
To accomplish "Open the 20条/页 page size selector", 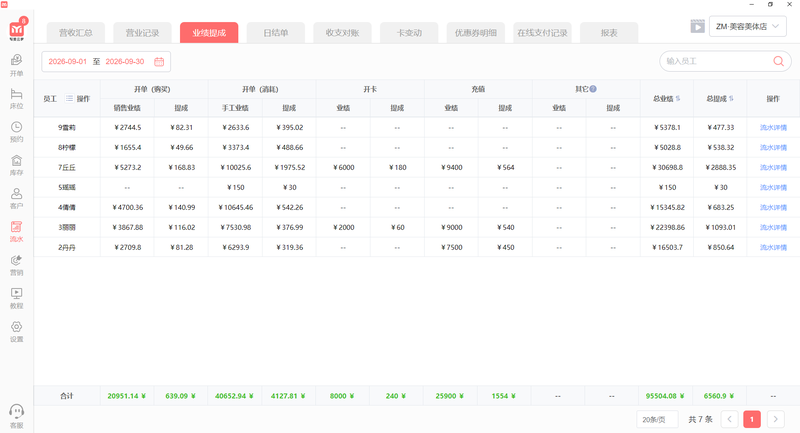I will point(657,419).
